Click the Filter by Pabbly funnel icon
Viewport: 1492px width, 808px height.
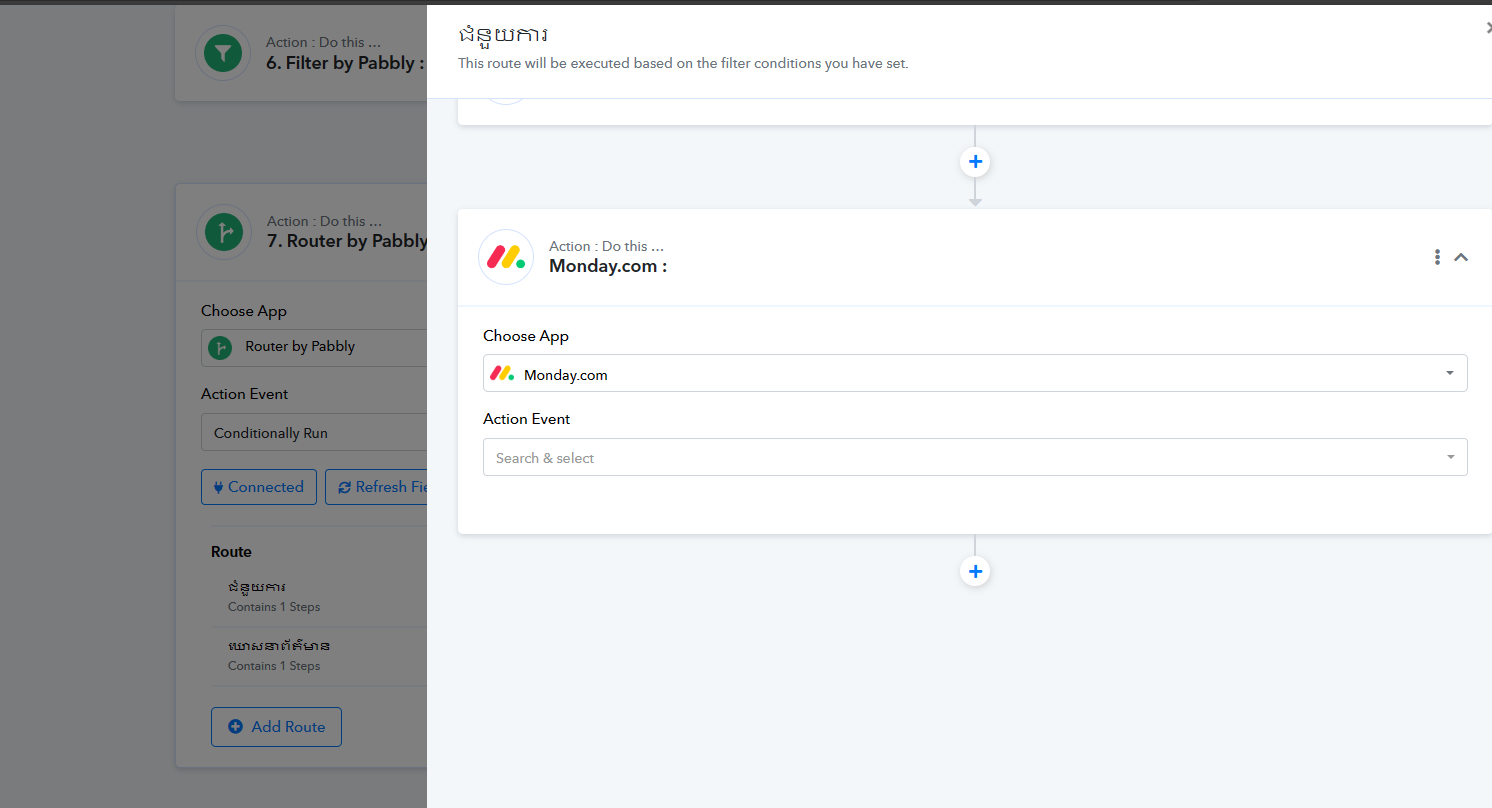coord(223,53)
